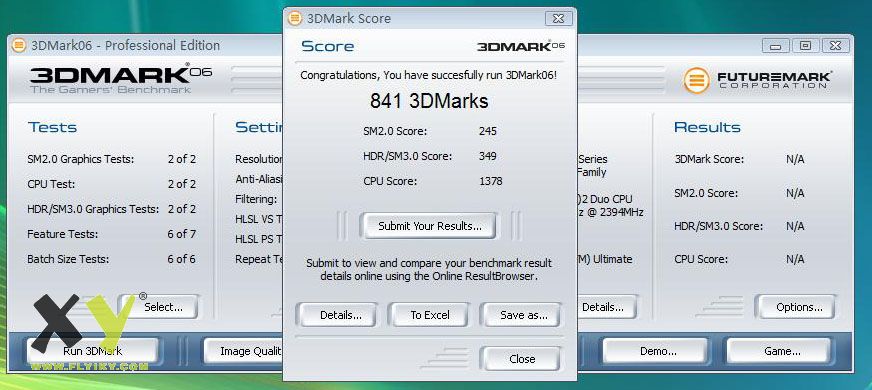Screen dimensions: 872x390
Task: Close the Score dialog with X button
Action: click(558, 18)
